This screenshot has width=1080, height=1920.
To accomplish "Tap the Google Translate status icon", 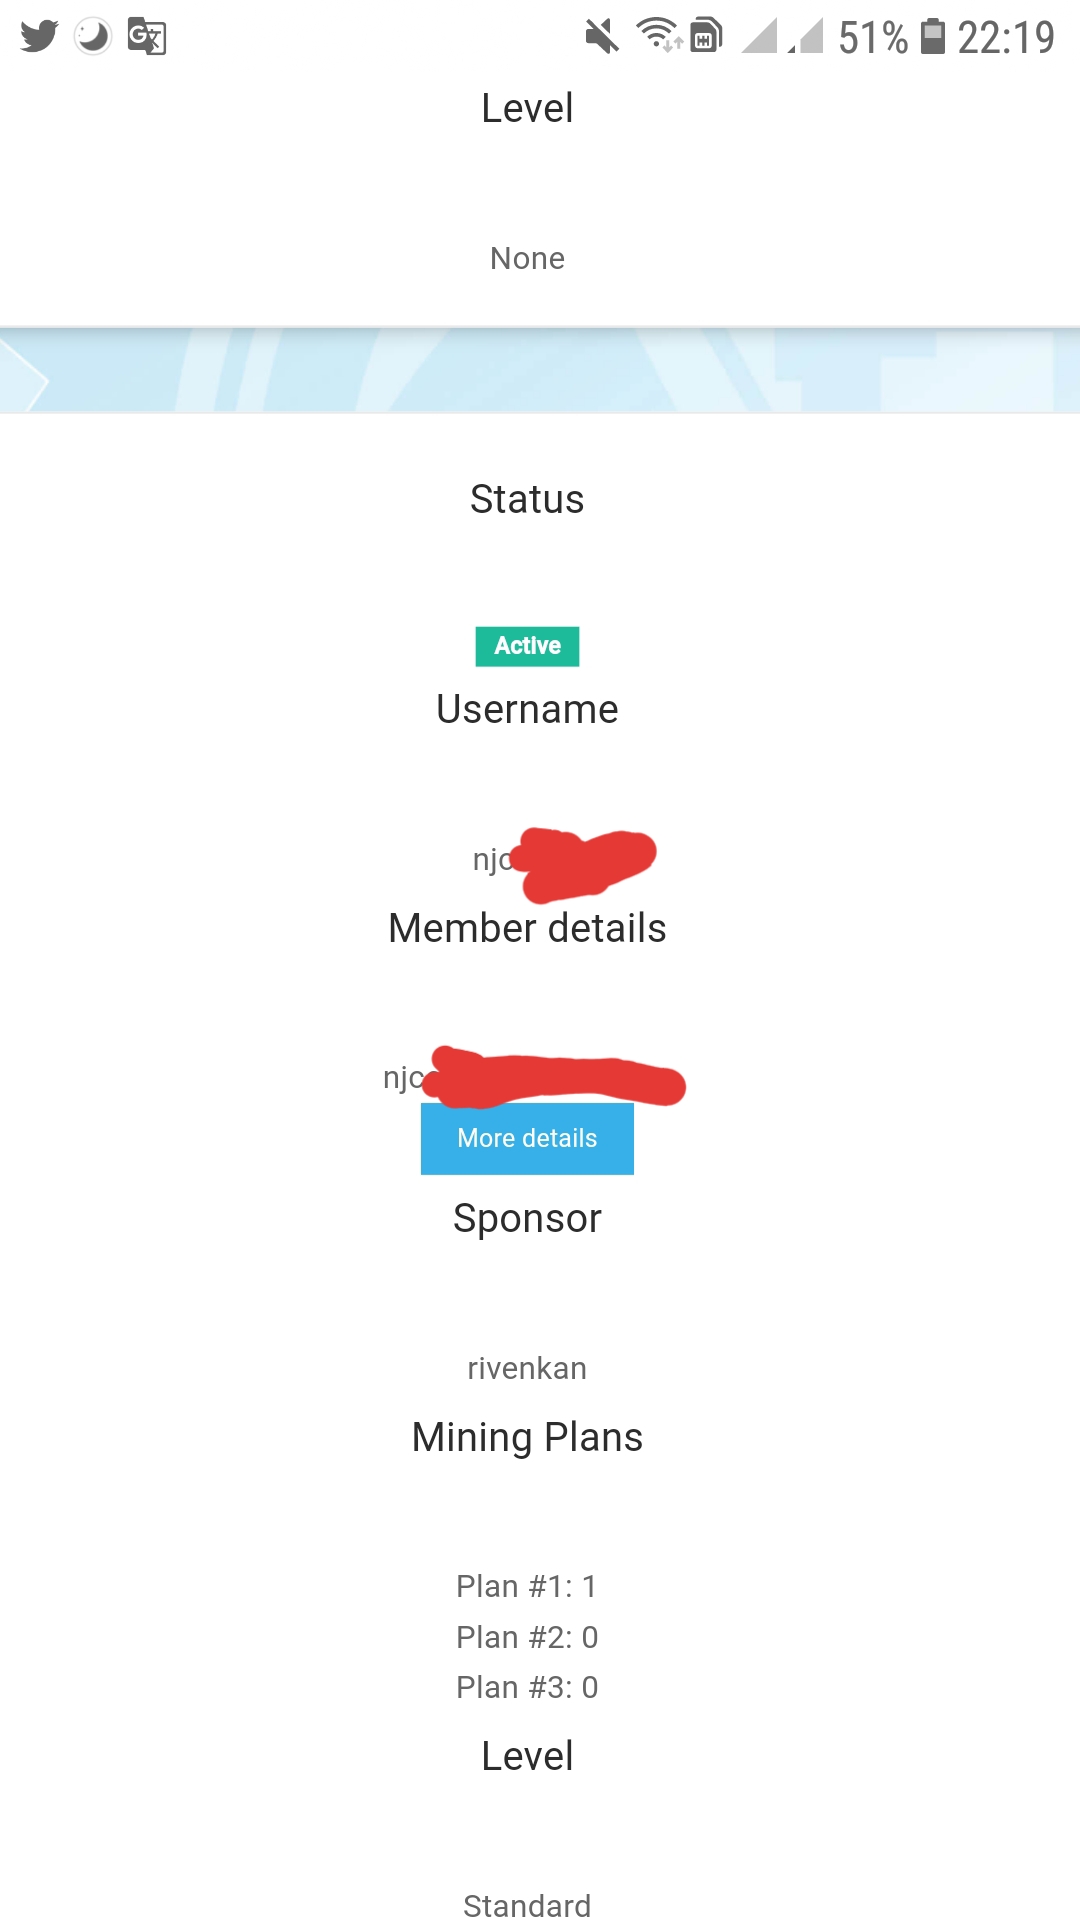I will coord(147,37).
